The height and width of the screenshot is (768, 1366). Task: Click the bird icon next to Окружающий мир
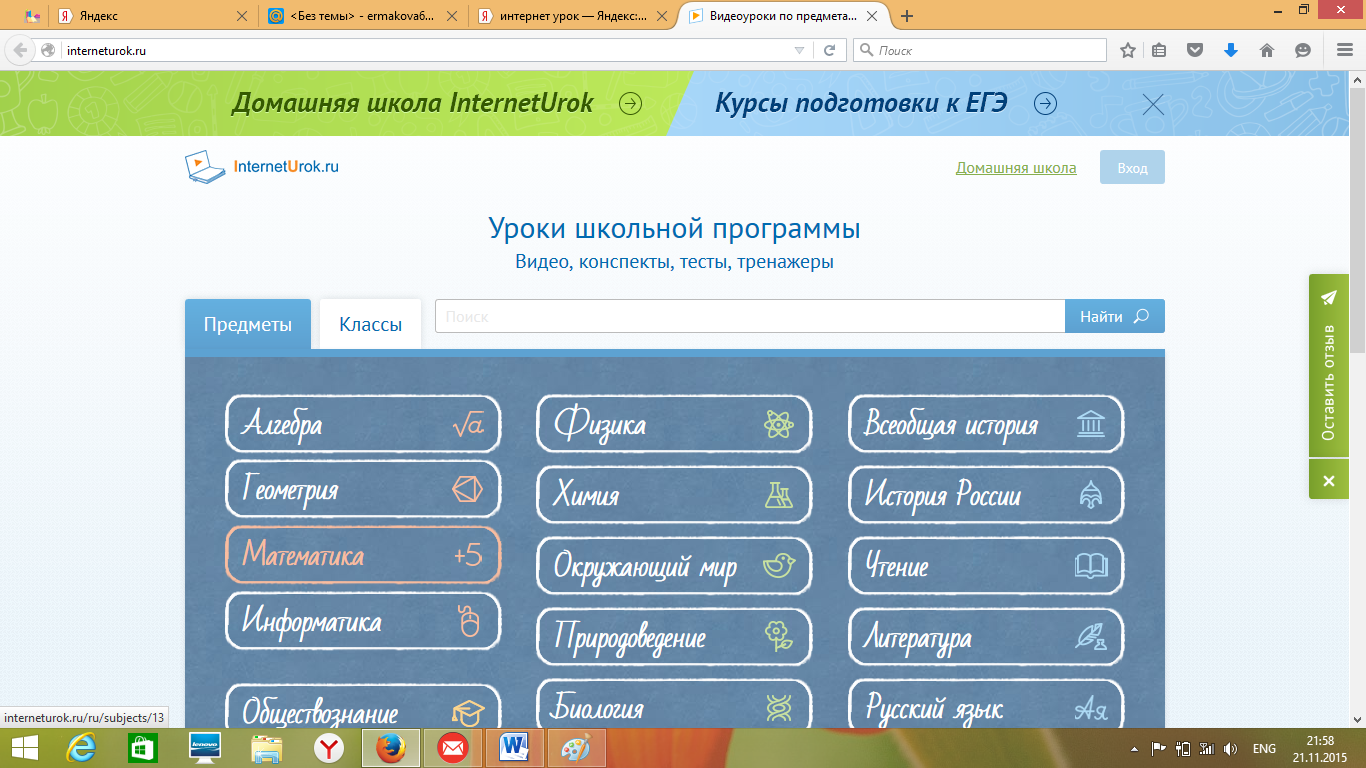pos(778,566)
